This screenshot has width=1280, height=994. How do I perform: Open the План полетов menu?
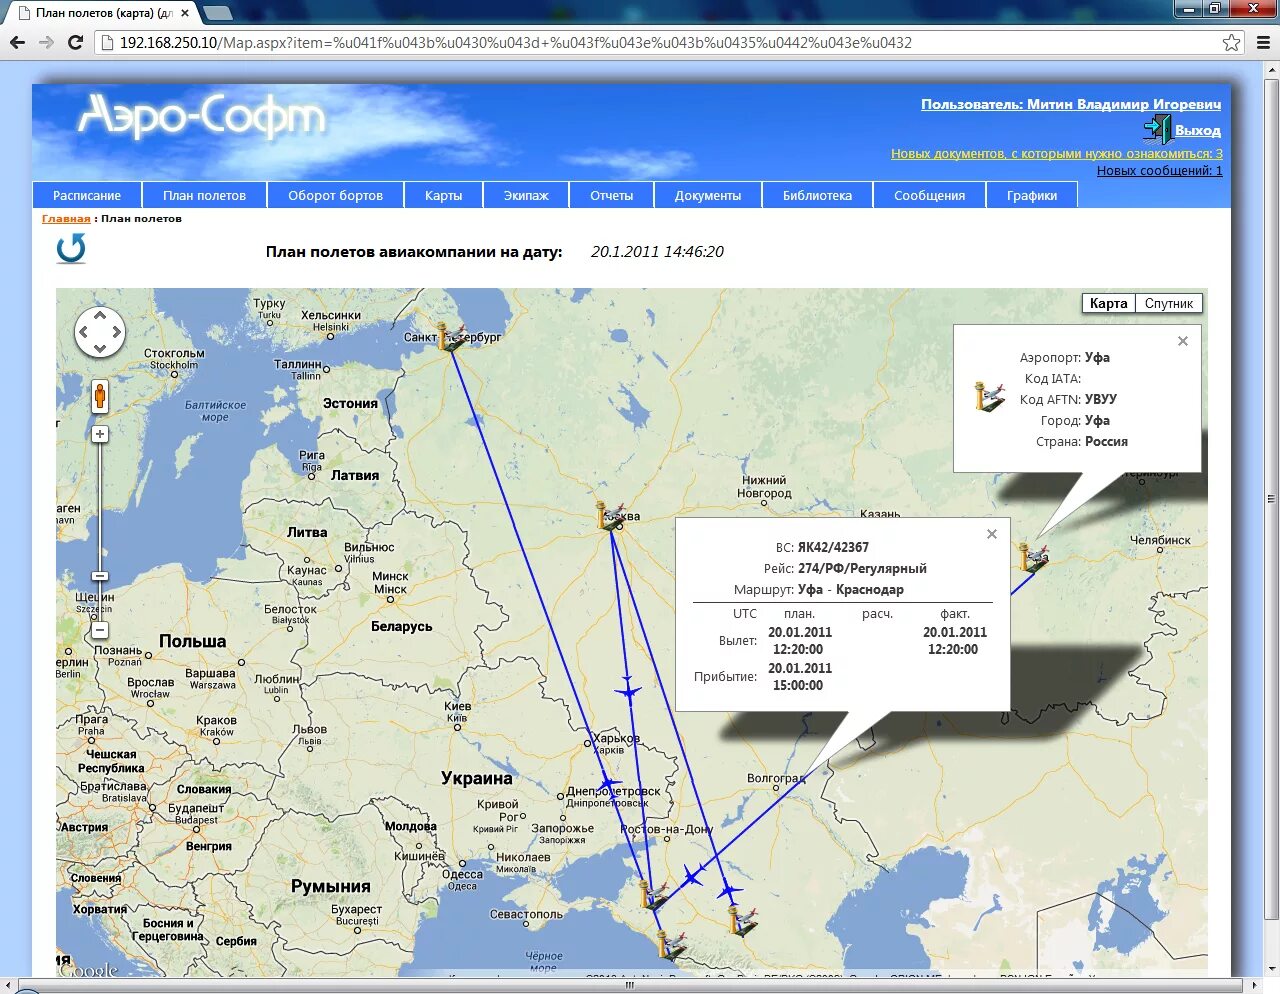pyautogui.click(x=204, y=195)
